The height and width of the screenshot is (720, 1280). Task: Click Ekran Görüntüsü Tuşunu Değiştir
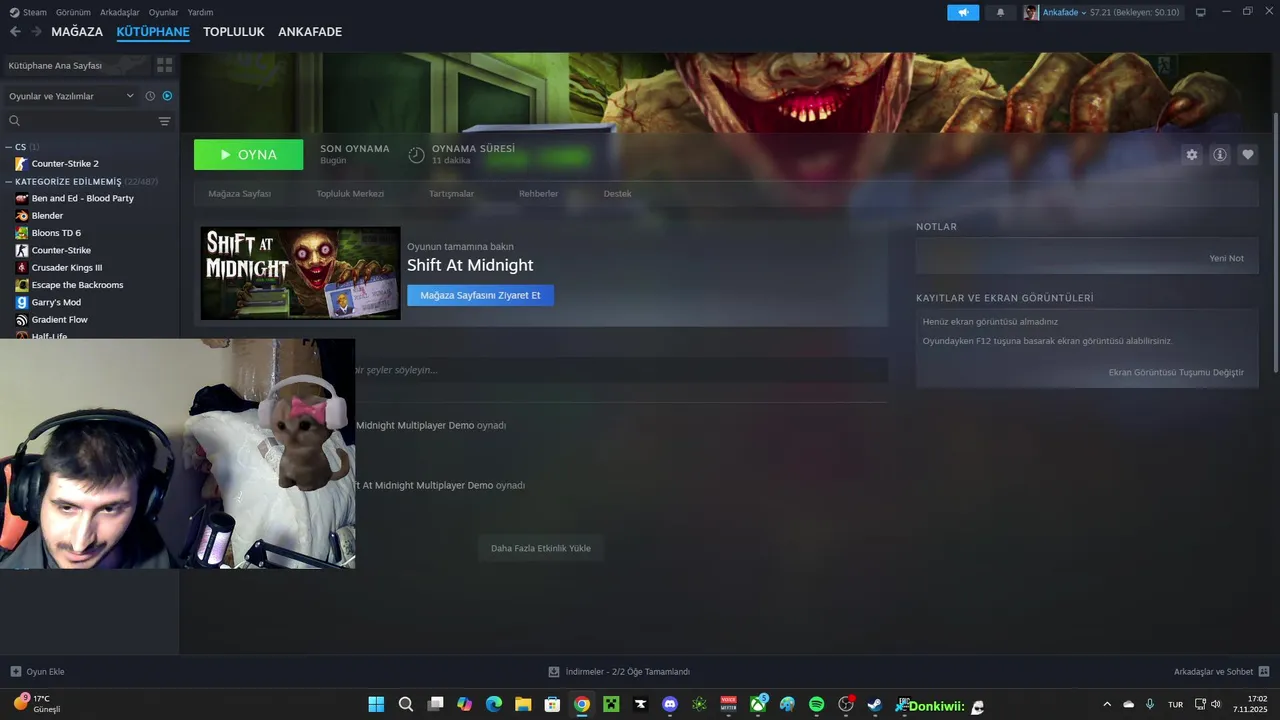tap(1176, 372)
